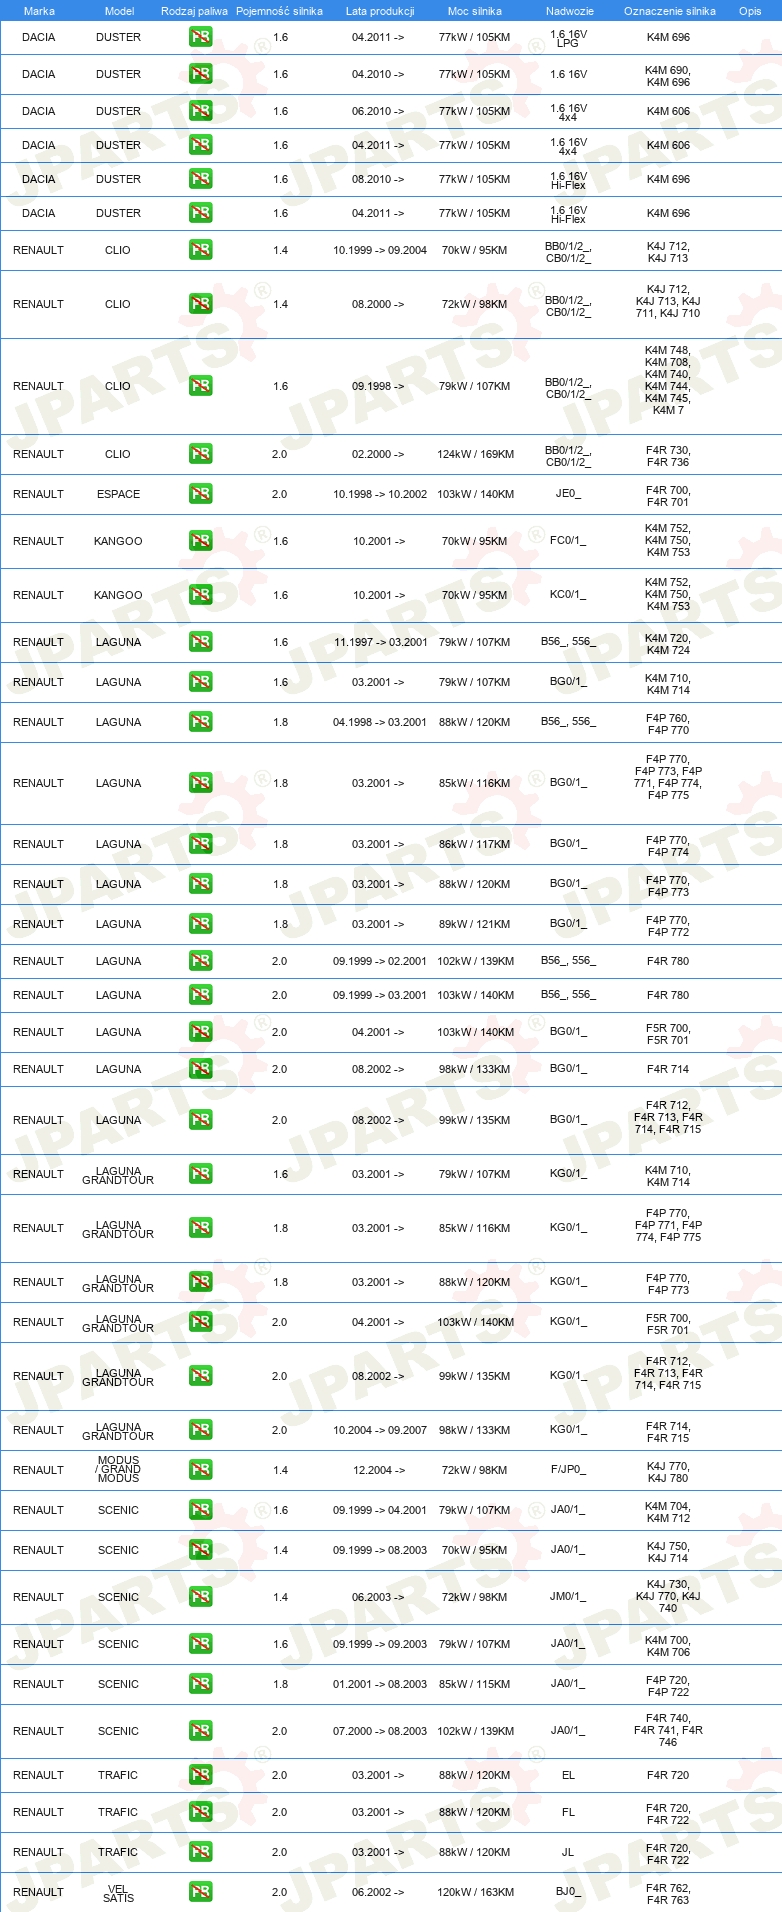Click fuel icon in Laguna 11.1997 row
Screen dimensions: 782x1912
201,642
